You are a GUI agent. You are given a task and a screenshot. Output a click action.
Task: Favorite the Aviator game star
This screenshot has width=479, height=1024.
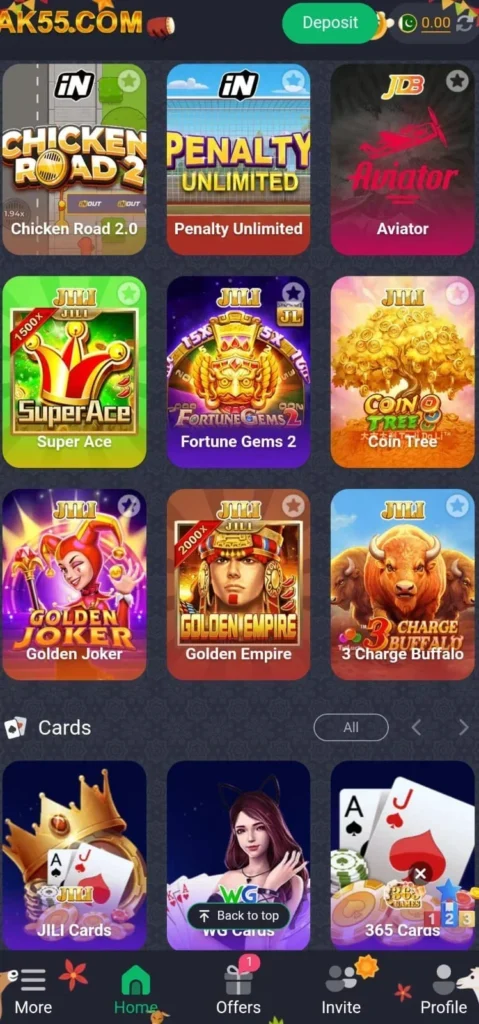click(457, 81)
